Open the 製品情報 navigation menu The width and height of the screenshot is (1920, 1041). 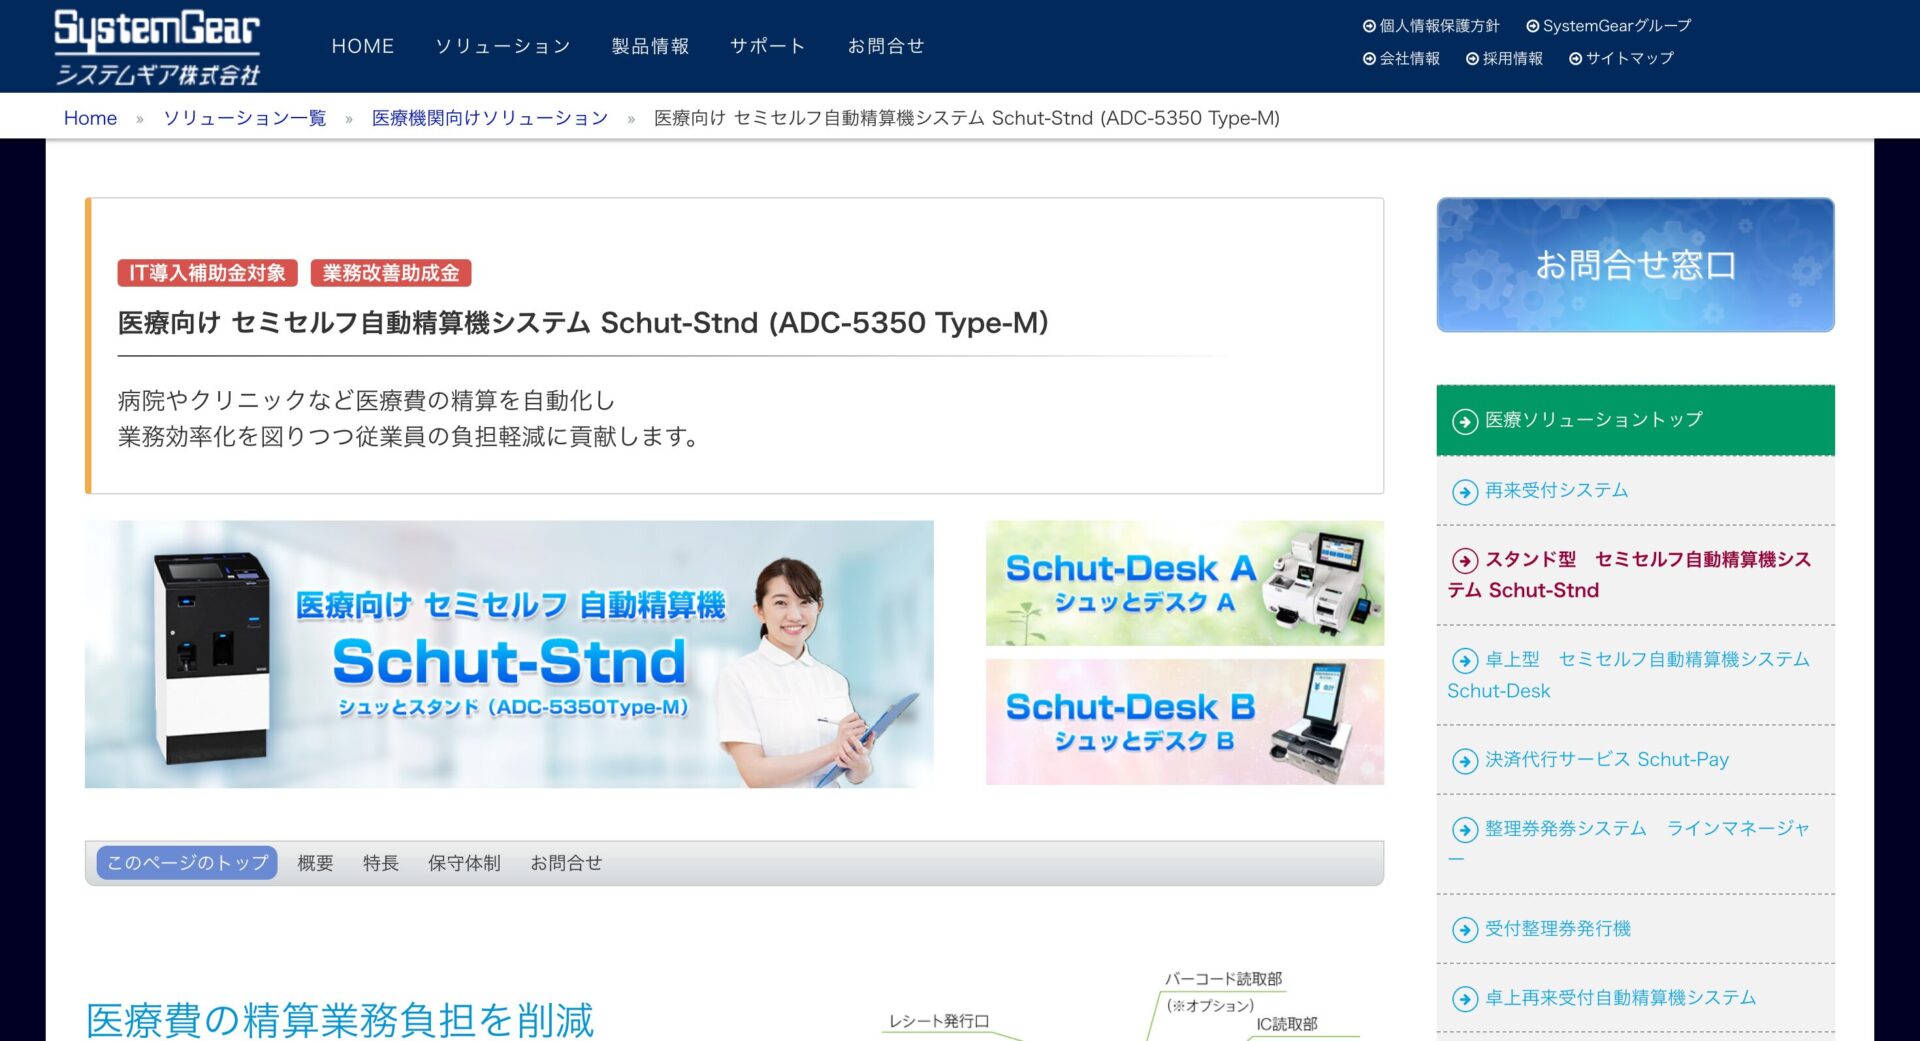650,46
